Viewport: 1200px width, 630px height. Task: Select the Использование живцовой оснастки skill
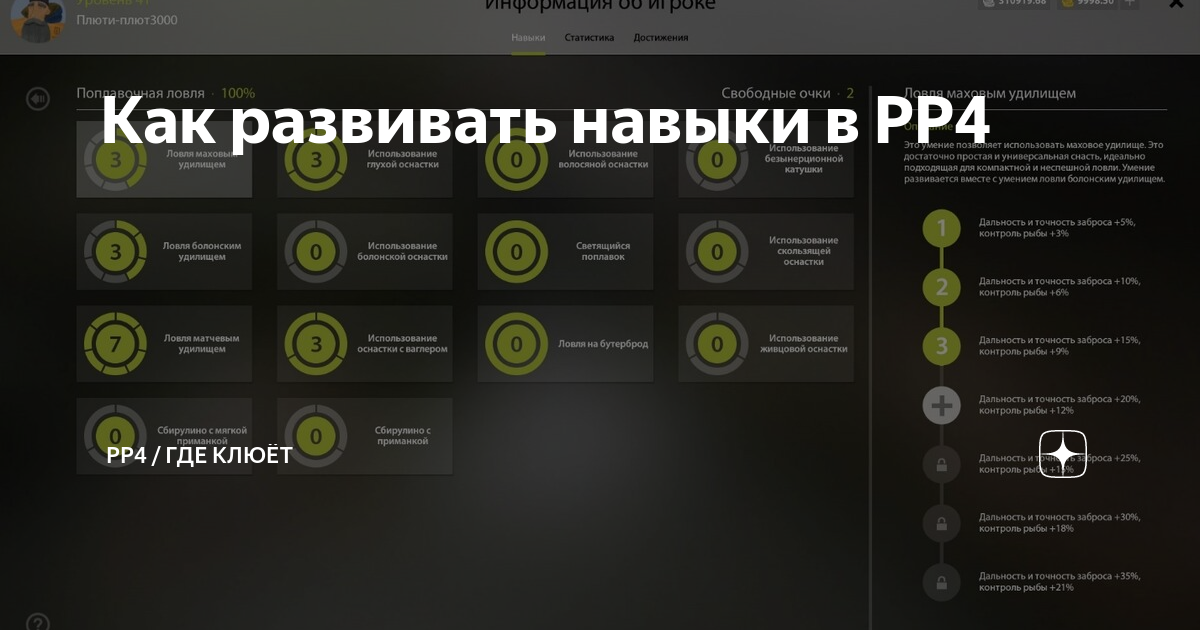pos(766,344)
